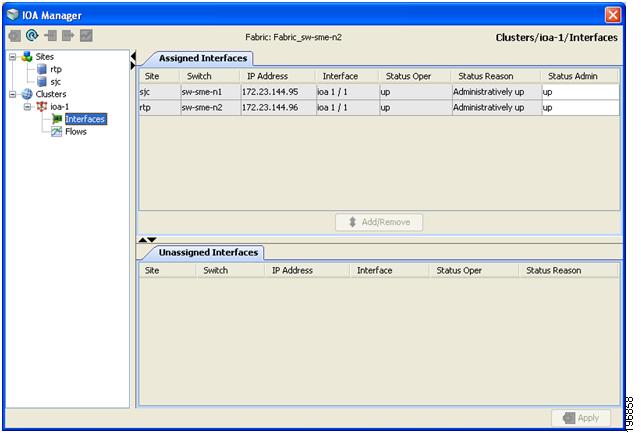
Task: Click the first grayed-out toolbar icon
Action: pos(15,36)
